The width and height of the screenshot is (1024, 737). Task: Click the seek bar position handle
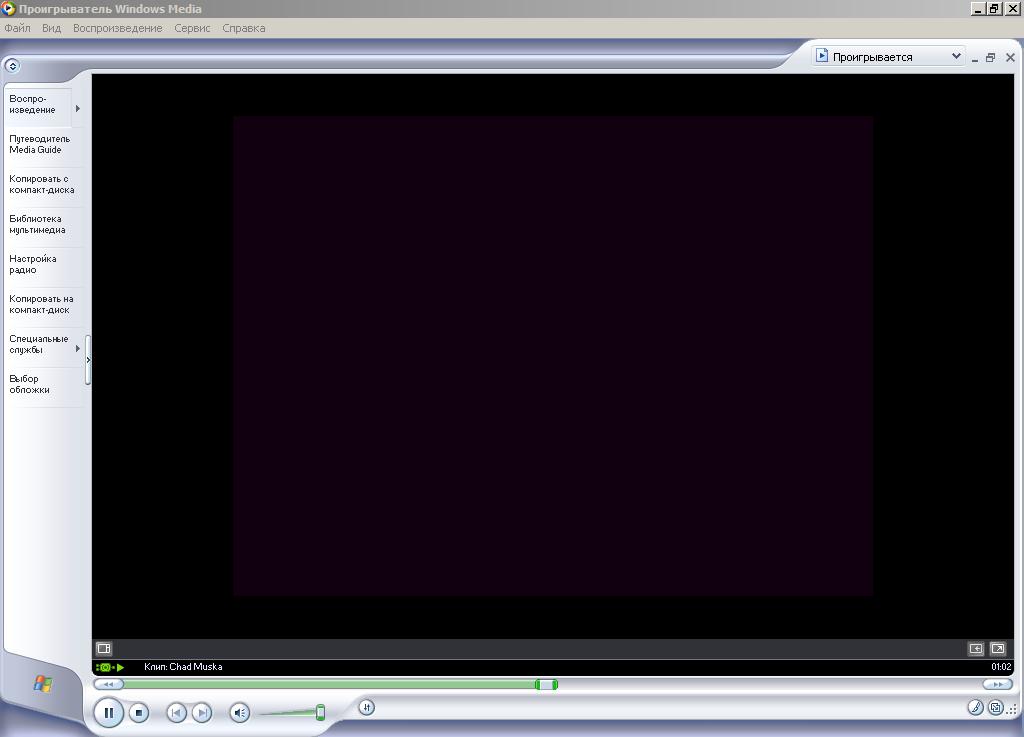click(547, 684)
